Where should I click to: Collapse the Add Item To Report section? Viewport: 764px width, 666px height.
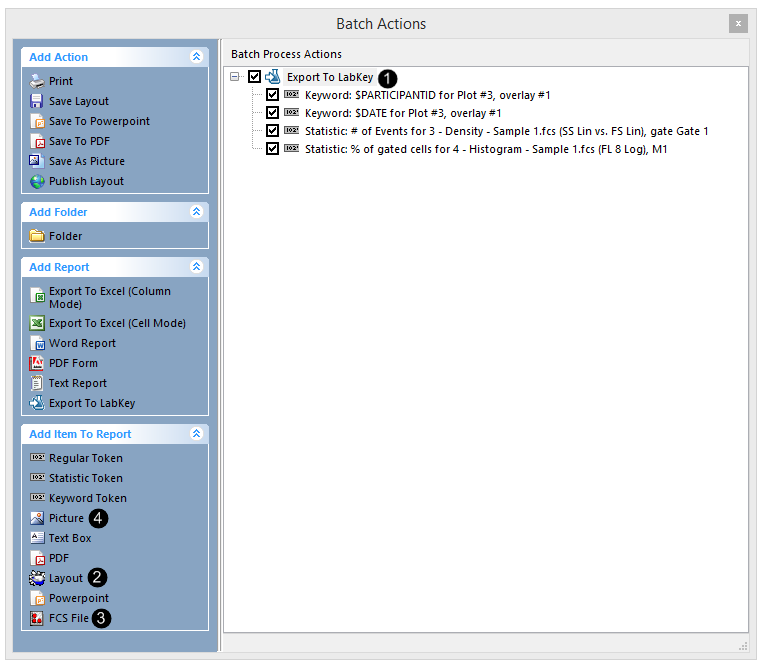196,434
